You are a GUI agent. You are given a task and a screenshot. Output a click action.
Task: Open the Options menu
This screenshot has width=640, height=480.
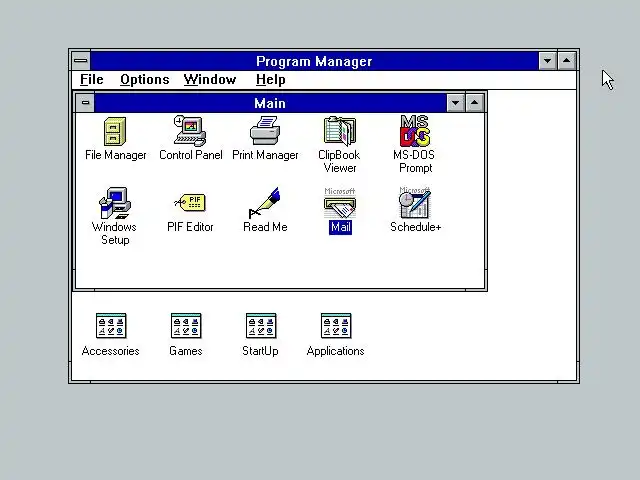point(144,80)
